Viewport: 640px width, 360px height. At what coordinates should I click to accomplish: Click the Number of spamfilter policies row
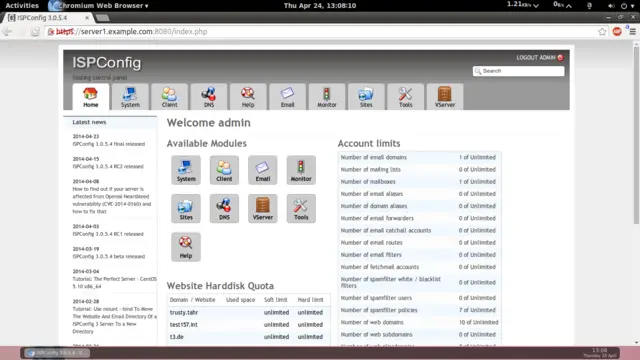point(419,310)
